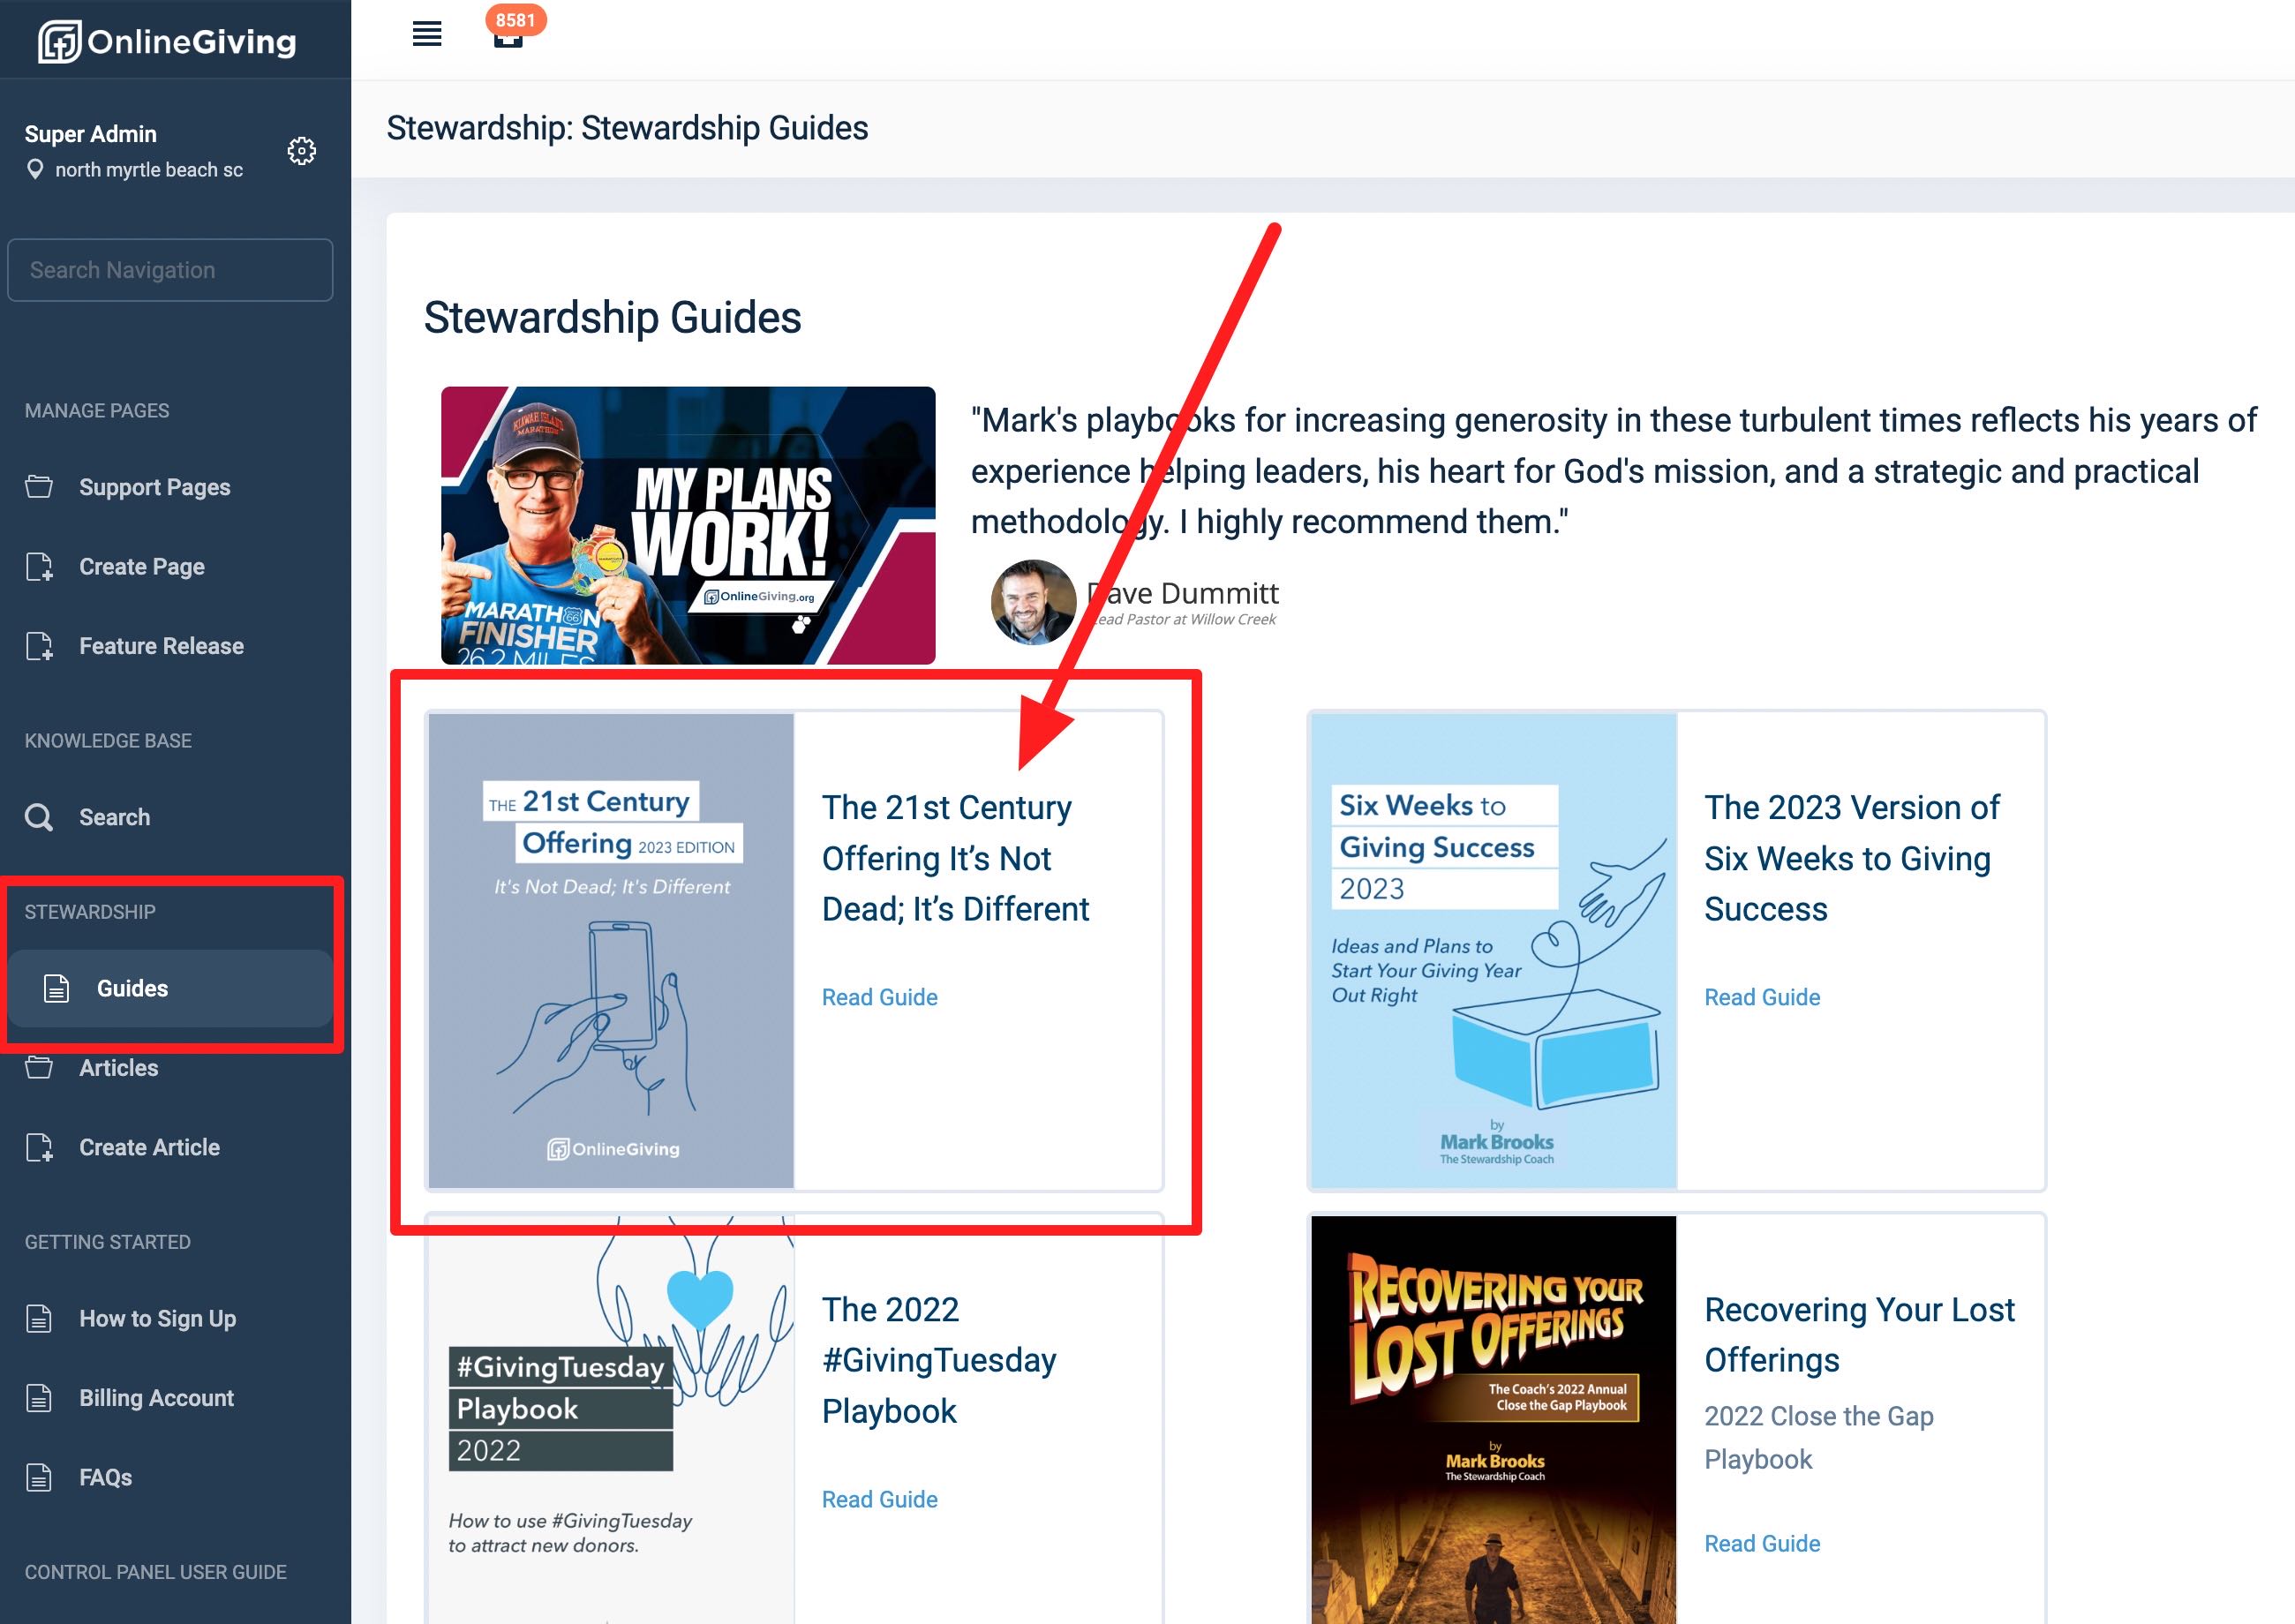Click the Create Article document icon
Image resolution: width=2295 pixels, height=1624 pixels.
coord(39,1147)
